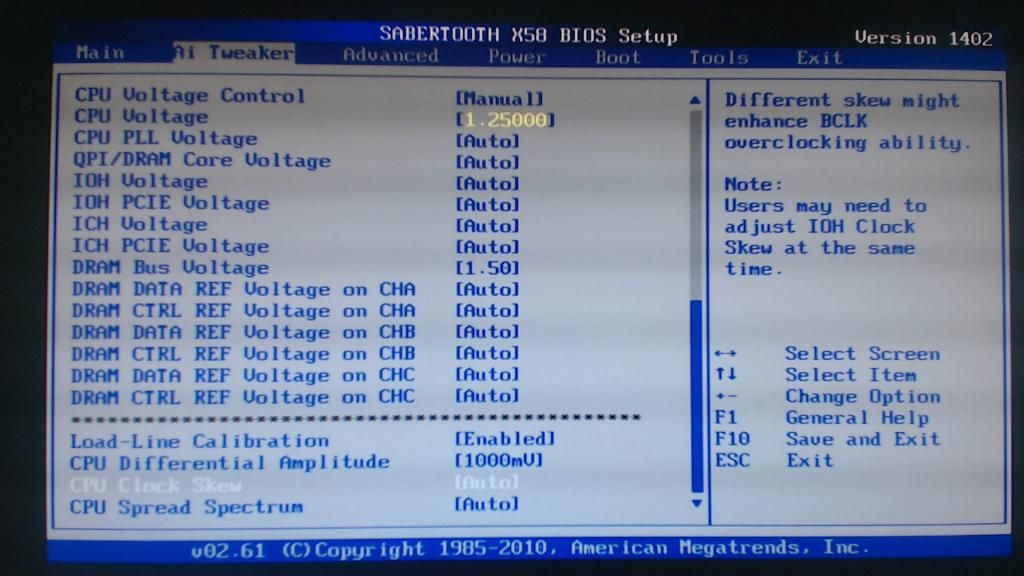Screen dimensions: 1024x576
Task: Open highlighted CPU Clock Skew Auto value
Action: pyautogui.click(x=487, y=483)
